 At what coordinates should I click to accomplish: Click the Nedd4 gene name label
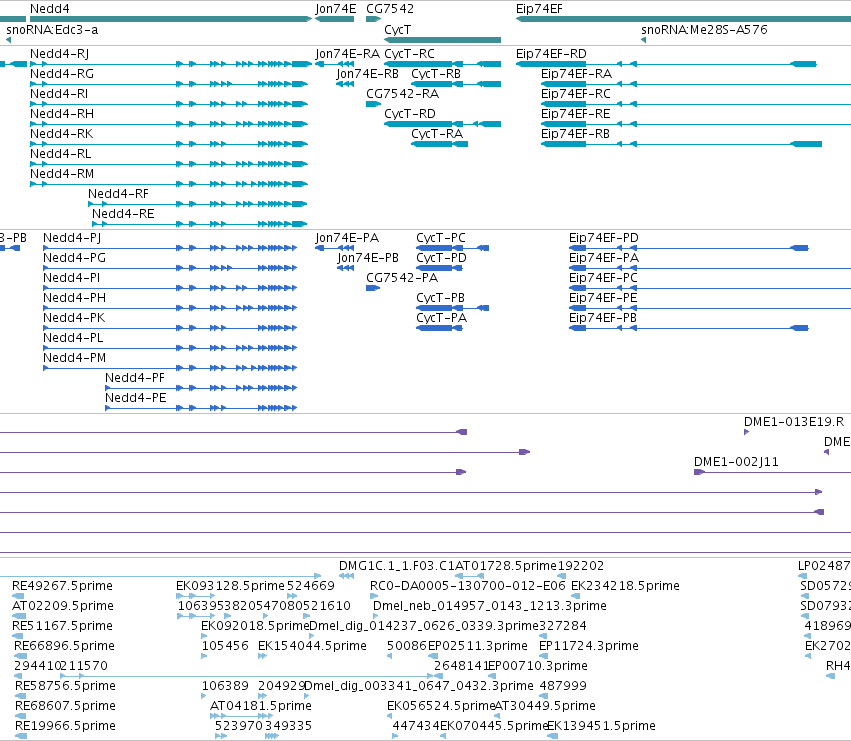[x=49, y=9]
